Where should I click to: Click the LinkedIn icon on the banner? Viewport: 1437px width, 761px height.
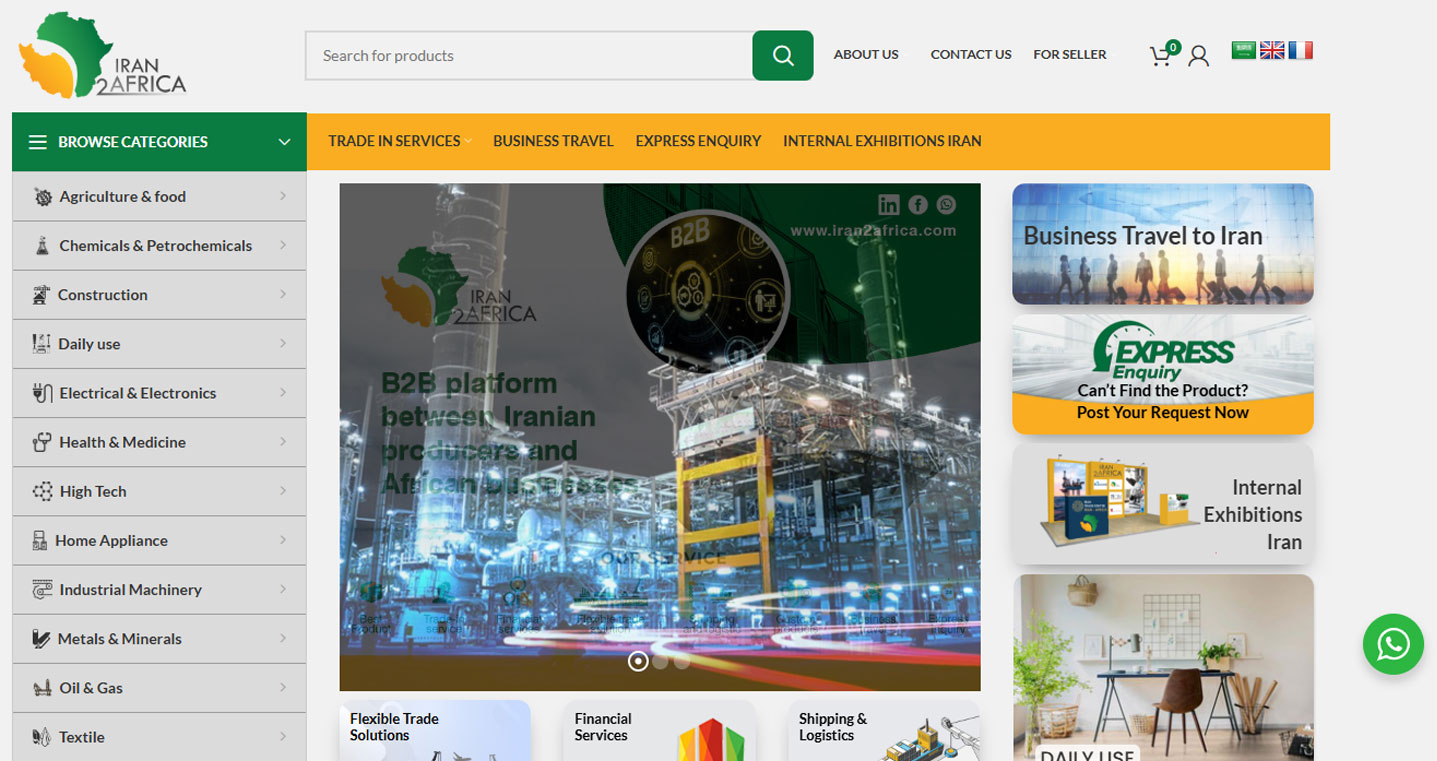click(888, 205)
